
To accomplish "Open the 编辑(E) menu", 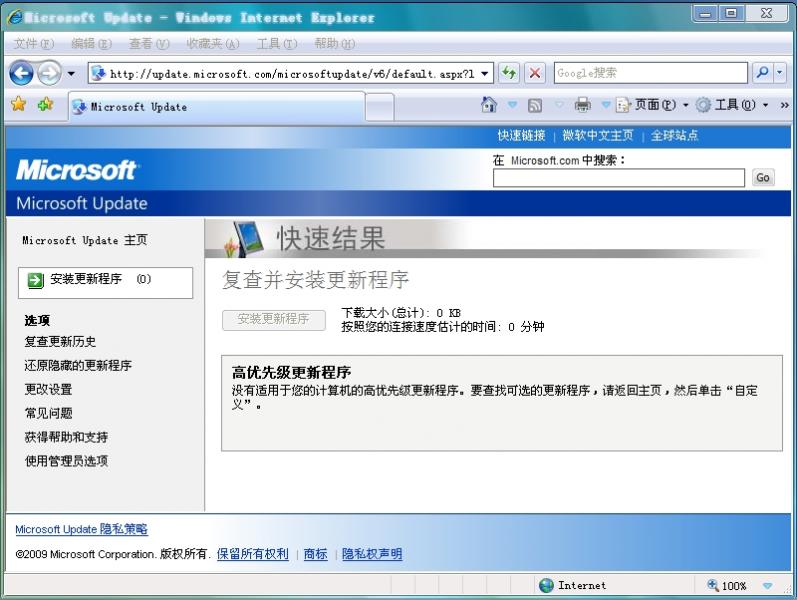I will 91,44.
